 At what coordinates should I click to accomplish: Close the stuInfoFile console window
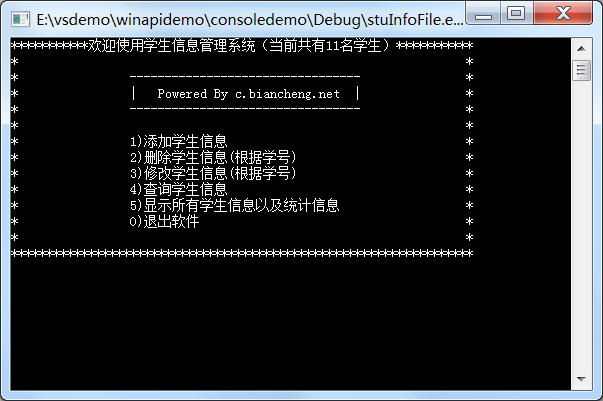[x=563, y=14]
